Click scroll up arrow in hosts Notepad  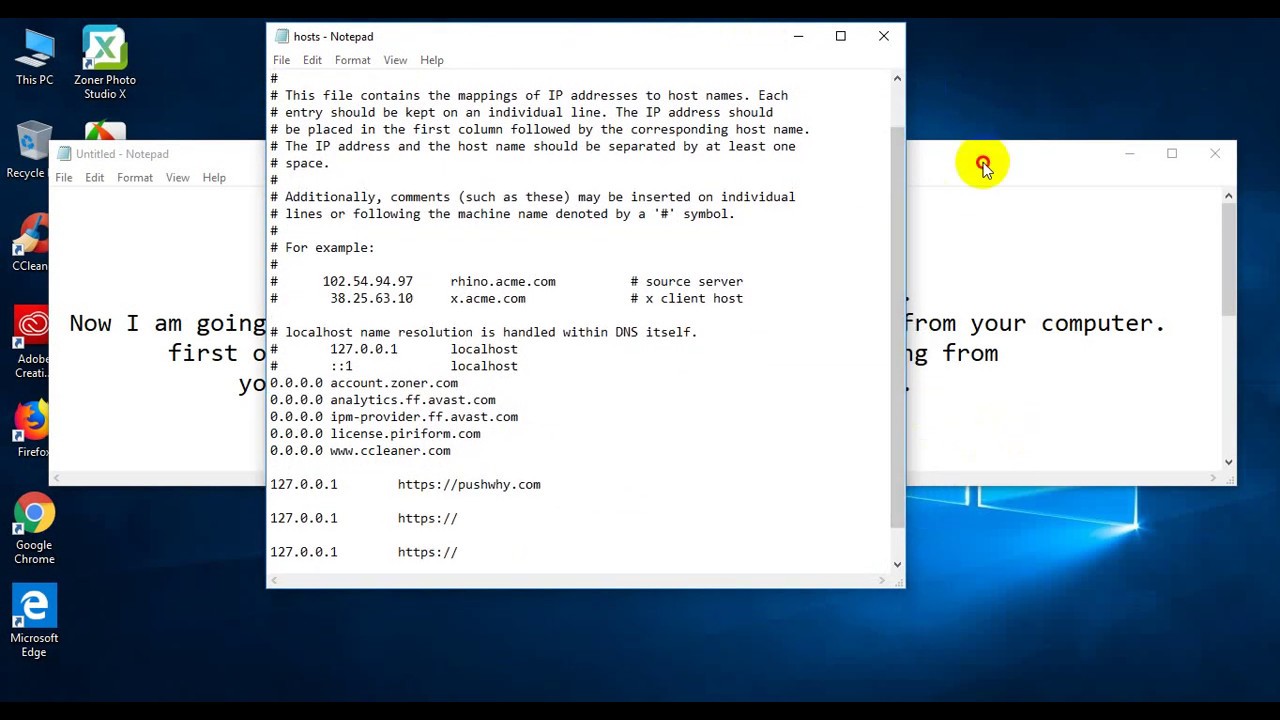point(897,78)
